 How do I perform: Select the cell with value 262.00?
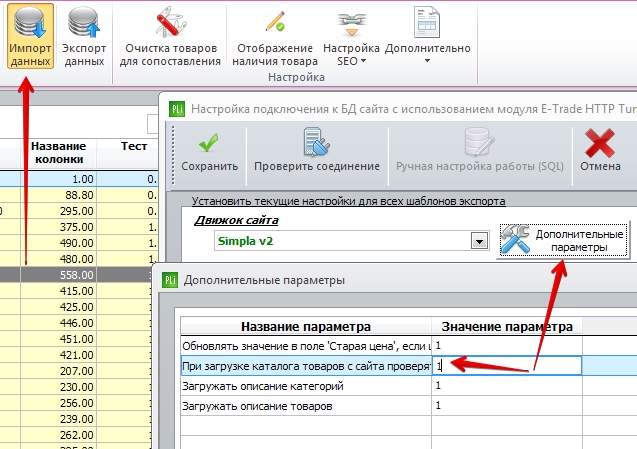[58, 435]
